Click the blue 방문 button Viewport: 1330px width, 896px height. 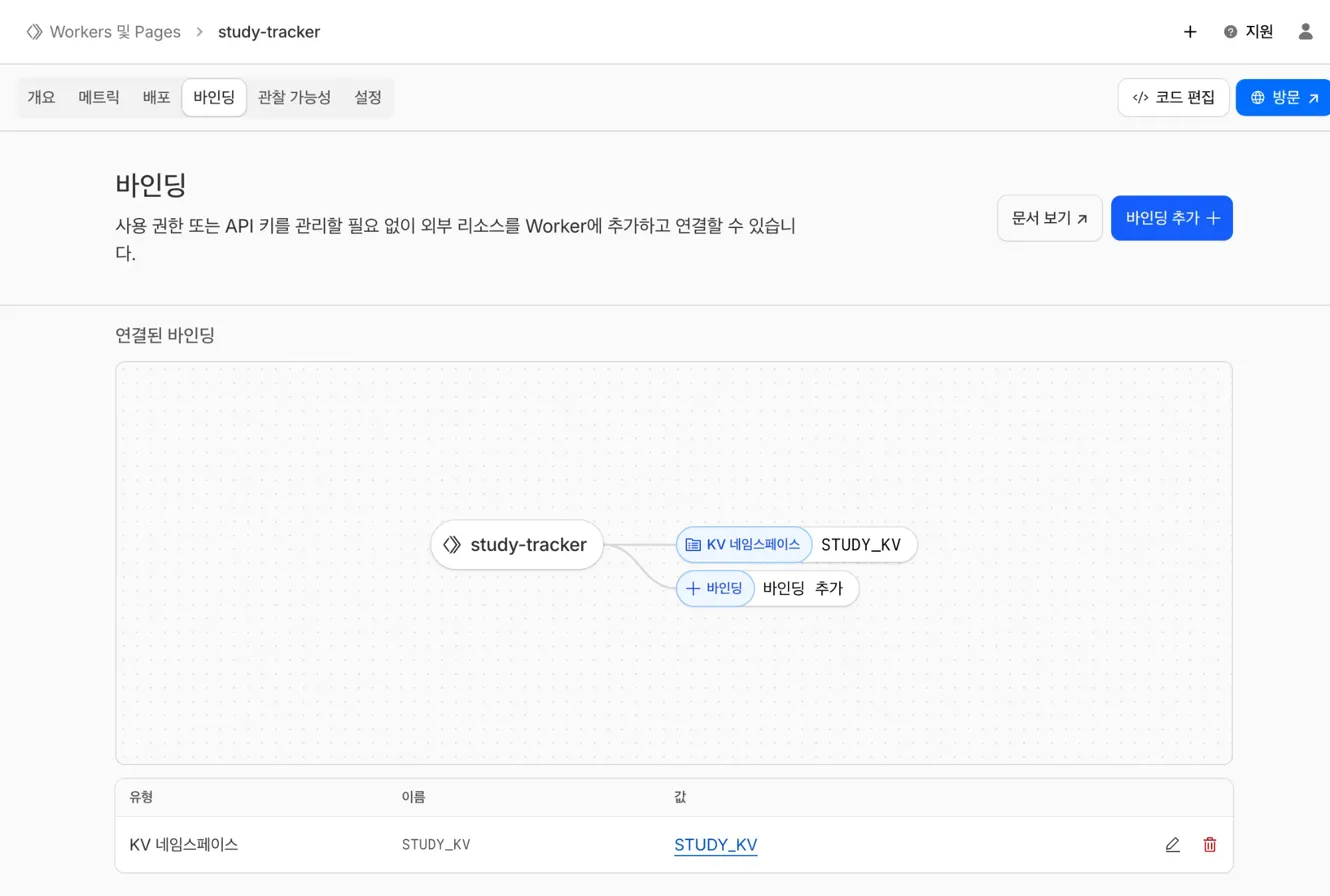coord(1284,98)
